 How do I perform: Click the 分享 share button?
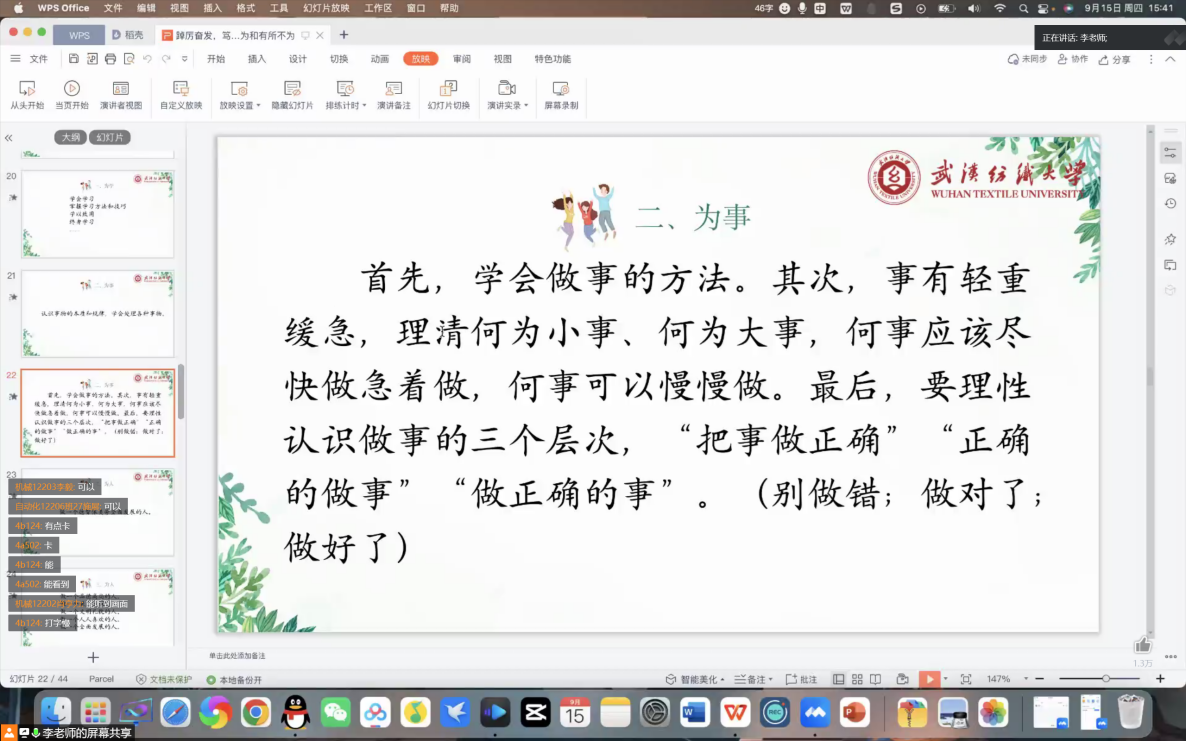point(1114,59)
